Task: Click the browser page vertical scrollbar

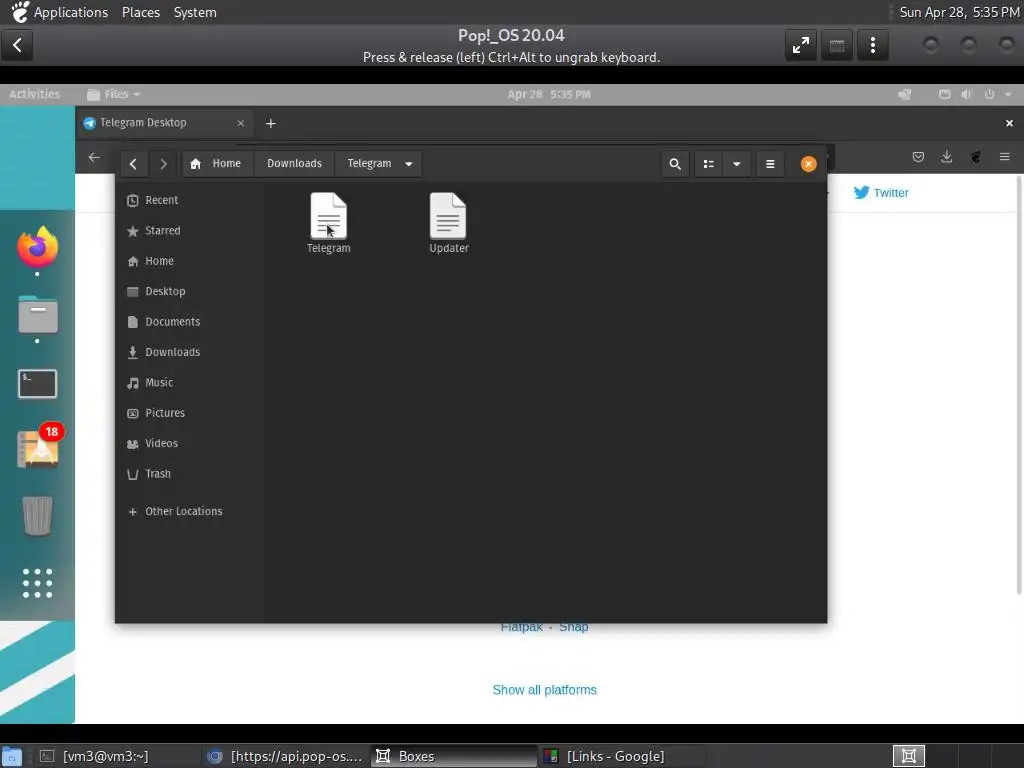Action: 1019,385
